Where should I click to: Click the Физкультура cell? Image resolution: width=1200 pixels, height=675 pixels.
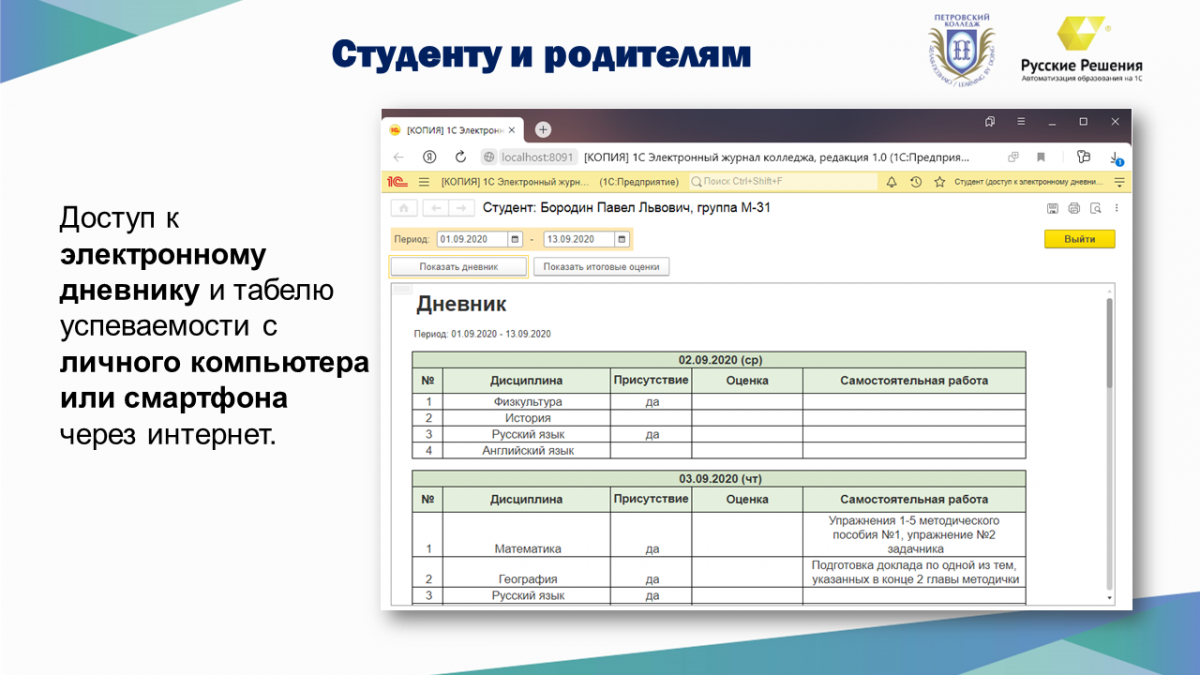[526, 401]
